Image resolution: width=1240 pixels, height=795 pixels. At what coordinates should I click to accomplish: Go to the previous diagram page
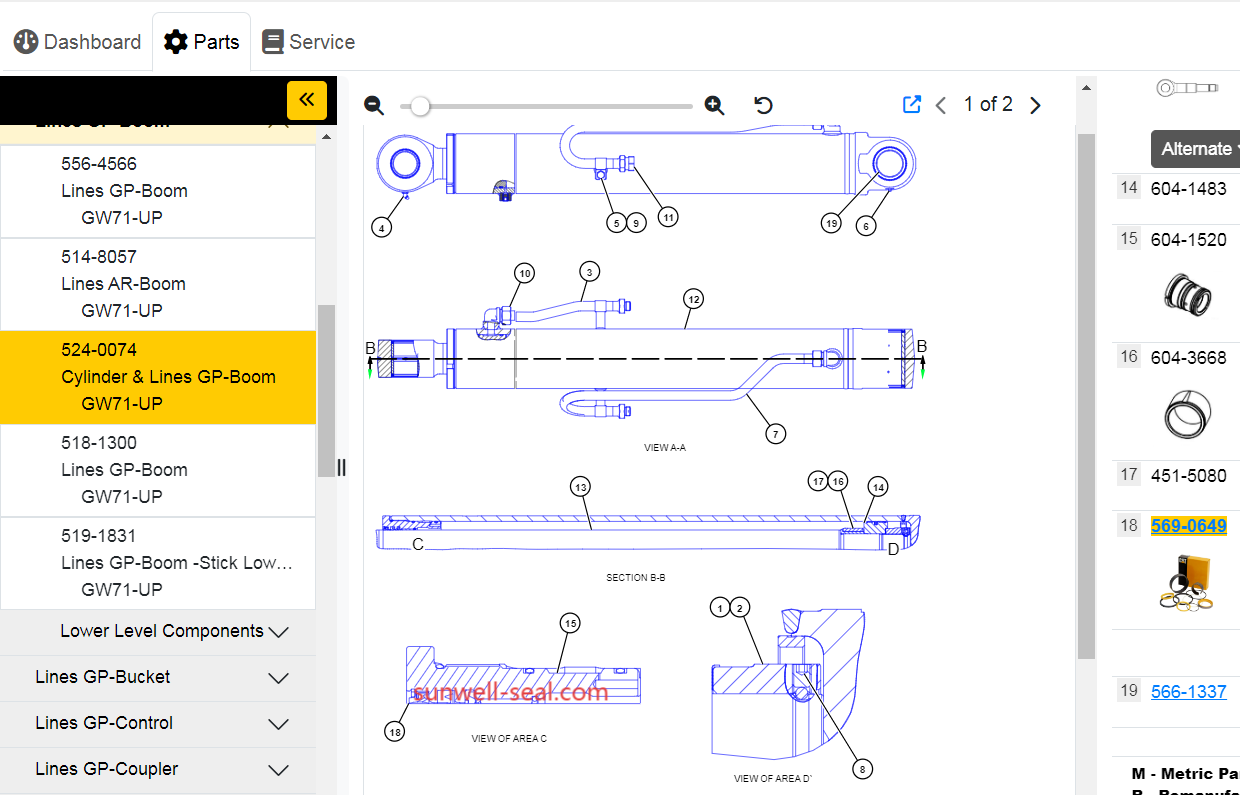click(941, 105)
